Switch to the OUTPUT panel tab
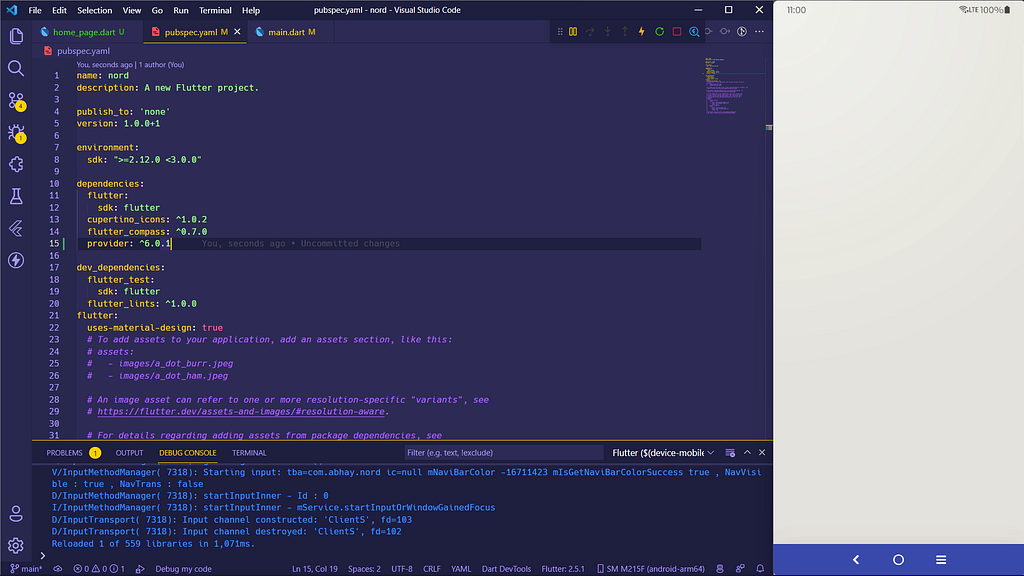This screenshot has width=1024, height=576. [129, 453]
